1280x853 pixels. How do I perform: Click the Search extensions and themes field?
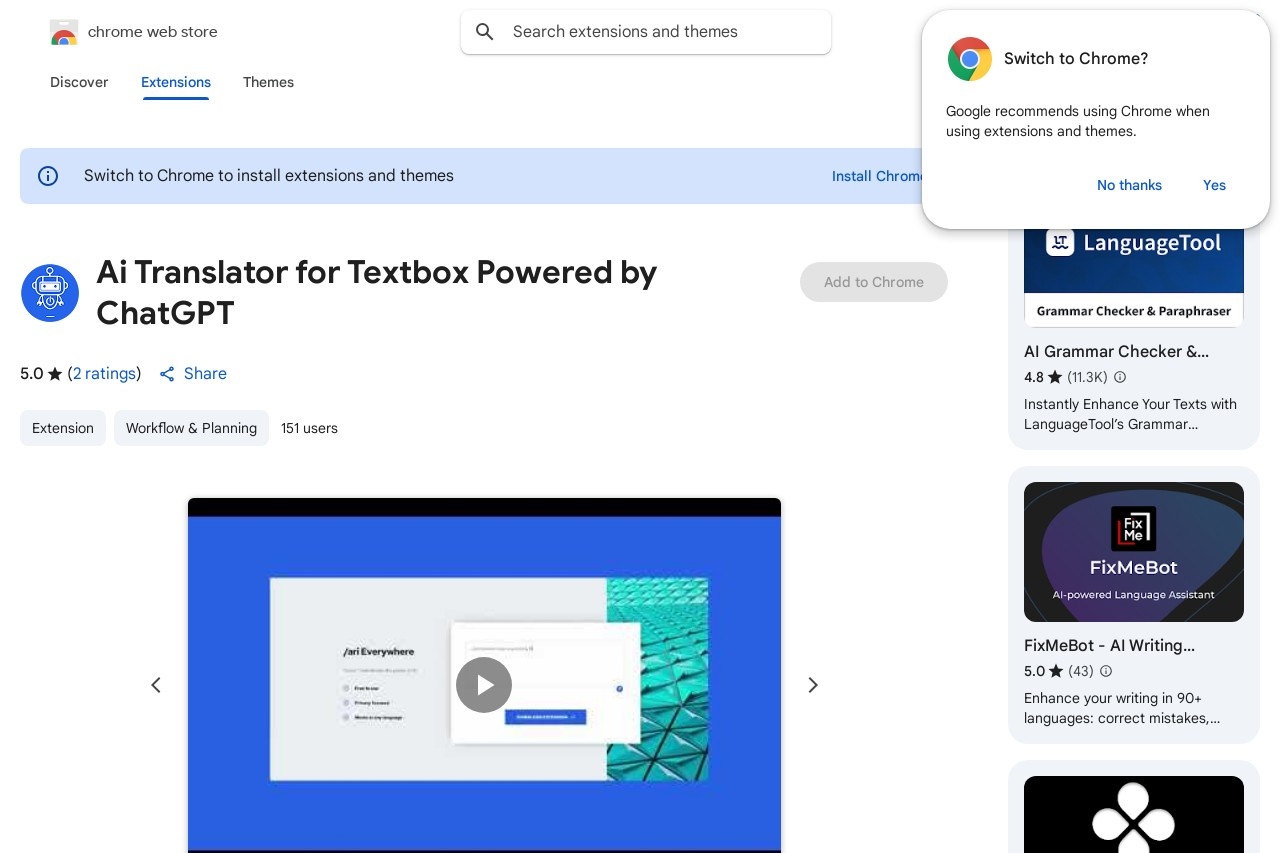(646, 32)
